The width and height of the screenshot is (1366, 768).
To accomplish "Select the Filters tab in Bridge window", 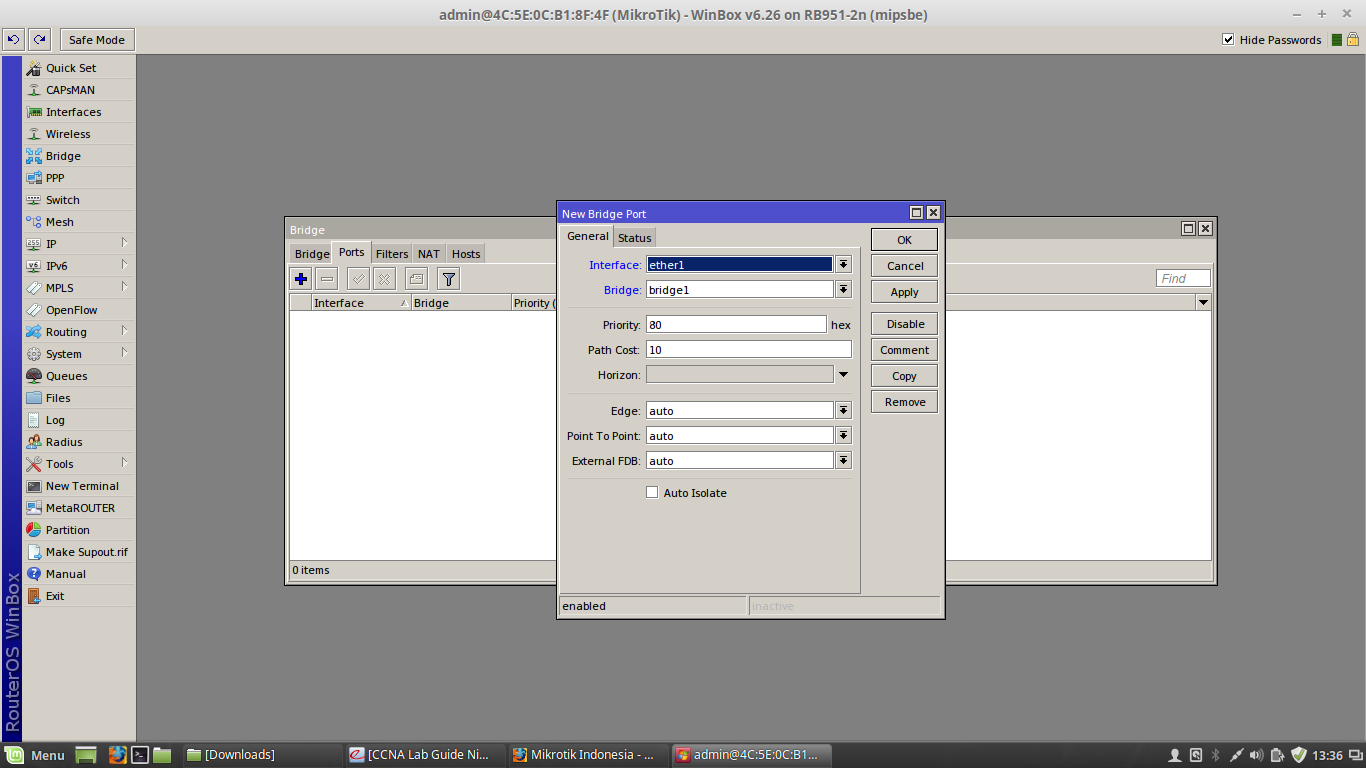I will click(391, 253).
